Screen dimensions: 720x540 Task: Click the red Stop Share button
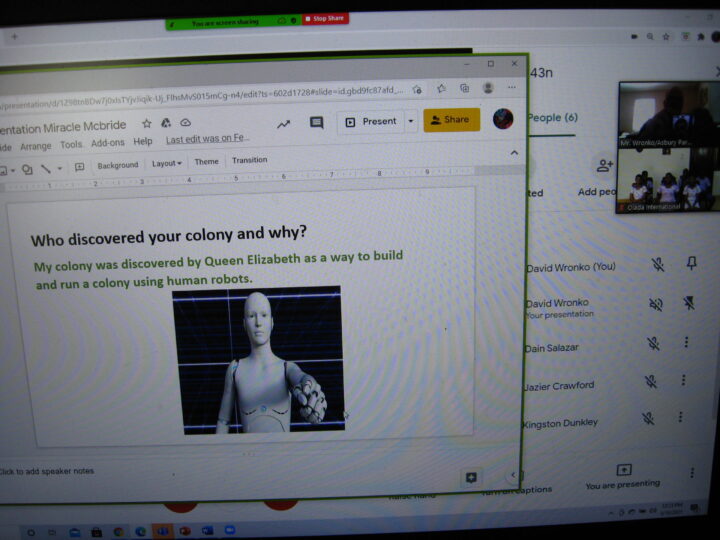(x=327, y=19)
